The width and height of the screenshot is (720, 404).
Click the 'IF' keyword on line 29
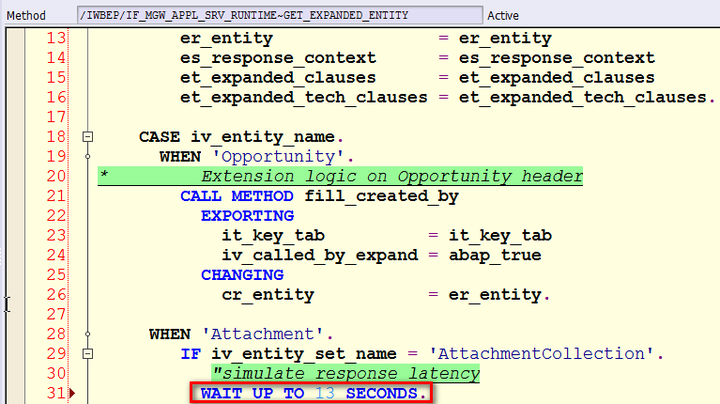pos(190,354)
